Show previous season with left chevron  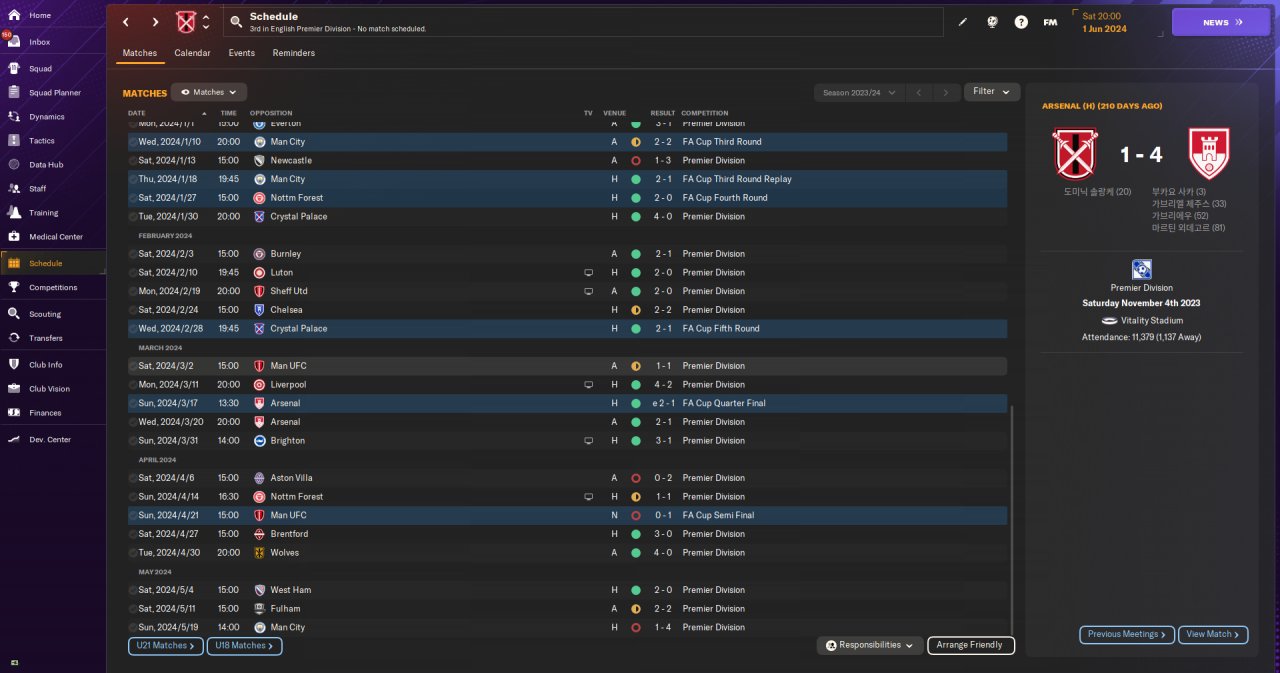pyautogui.click(x=919, y=92)
